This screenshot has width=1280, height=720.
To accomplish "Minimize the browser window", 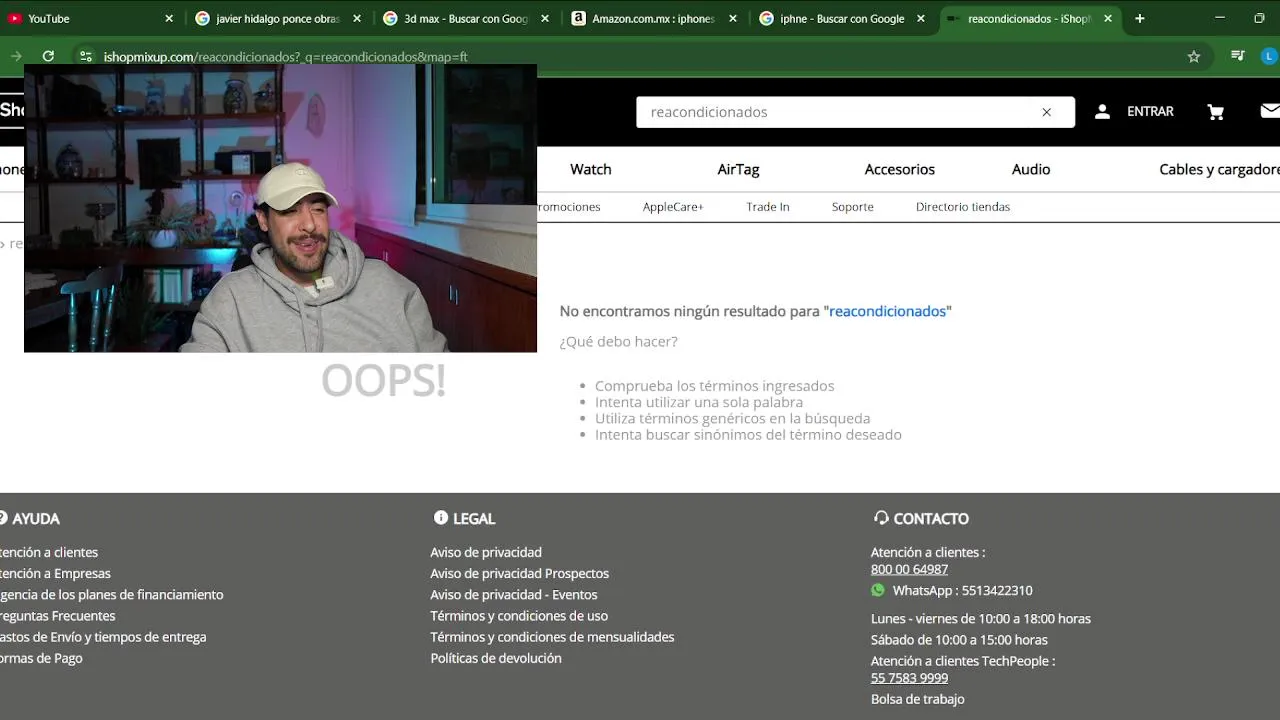I will point(1220,18).
